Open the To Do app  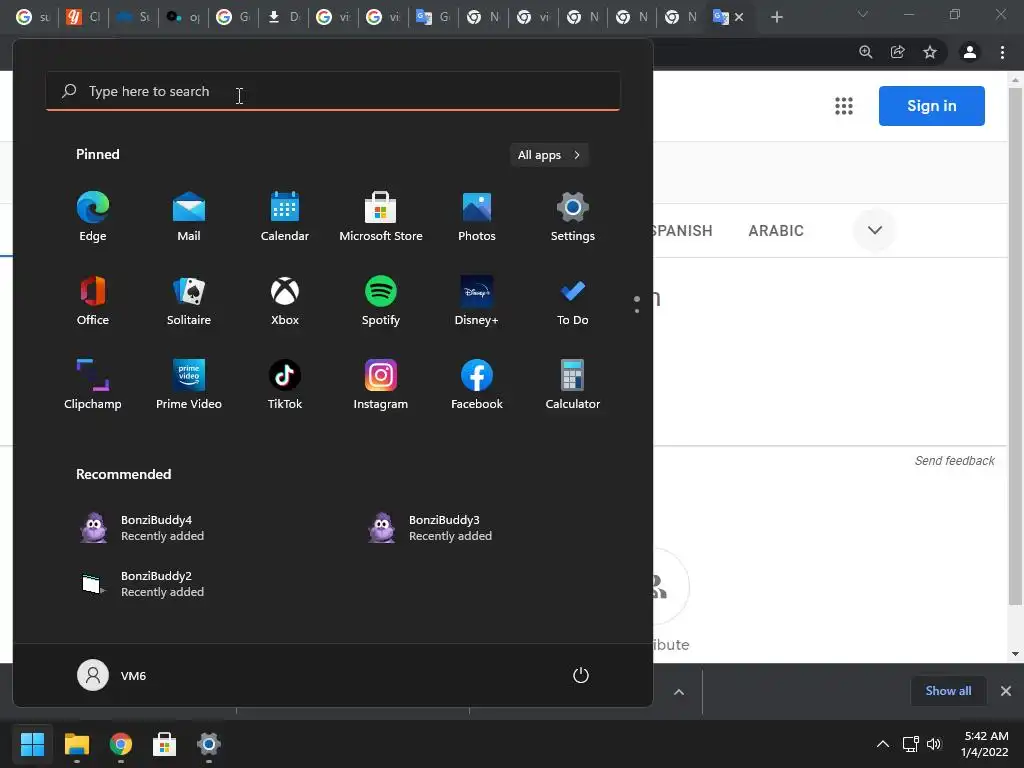[573, 301]
